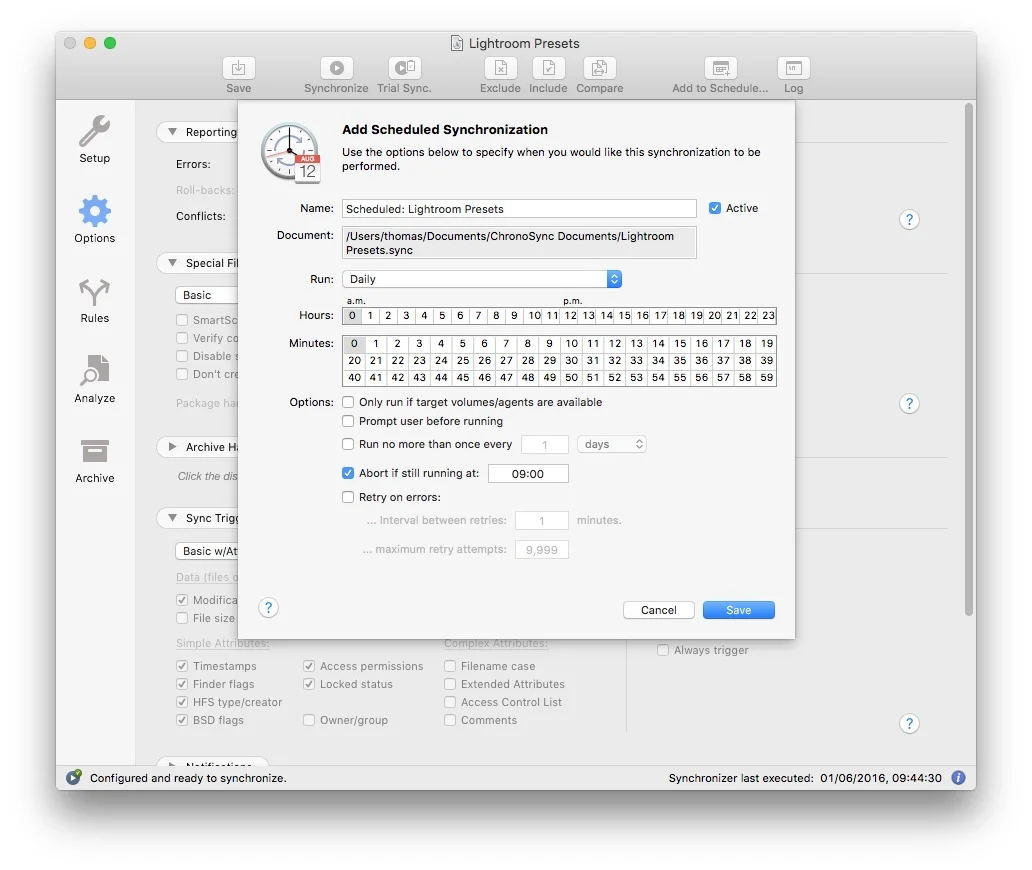Uncheck the Timestamps checkbox
This screenshot has height=870, width=1032.
(182, 666)
